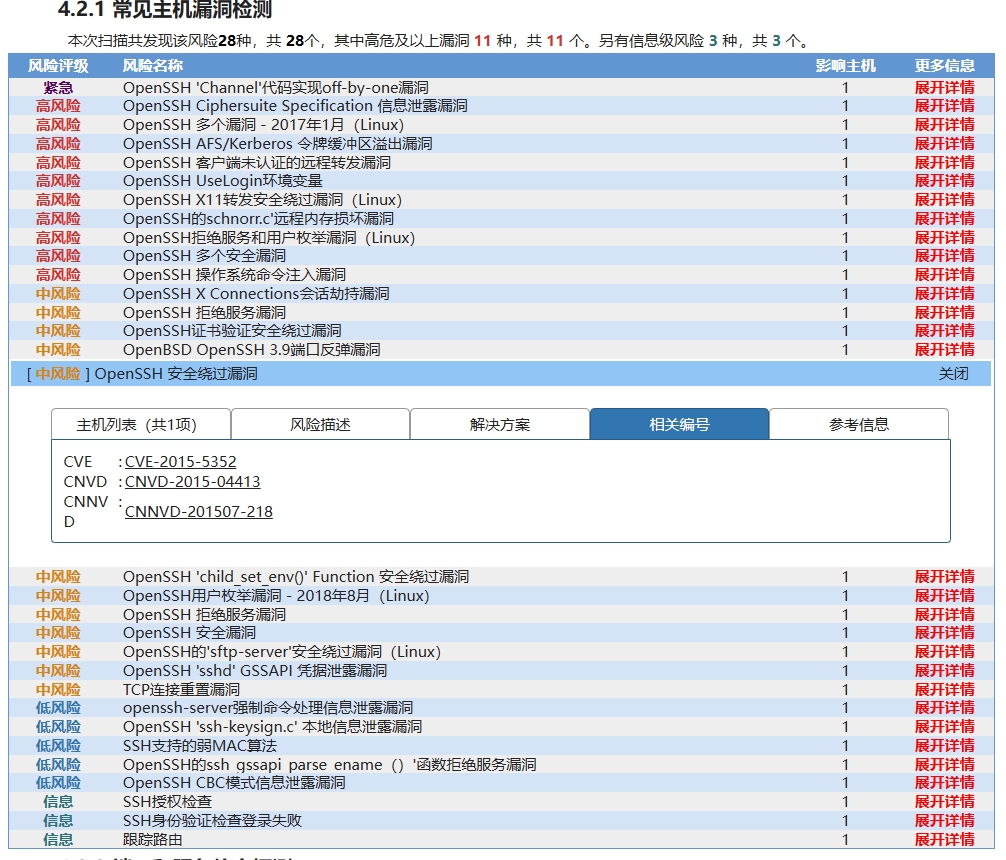Expand details for X Connections会话劫持漏洞

[944, 293]
